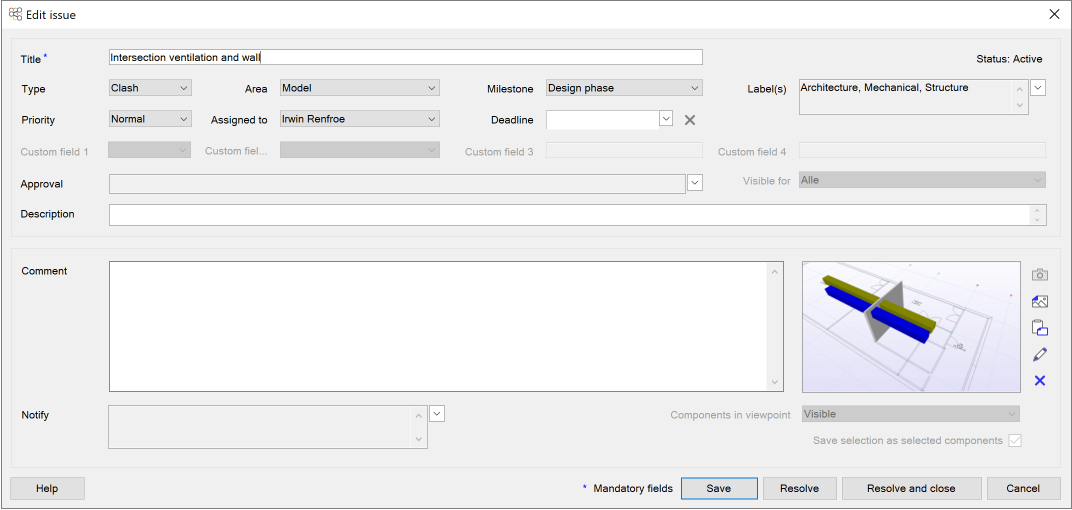1072x510 pixels.
Task: Expand the Notify recipients arrow
Action: point(437,413)
